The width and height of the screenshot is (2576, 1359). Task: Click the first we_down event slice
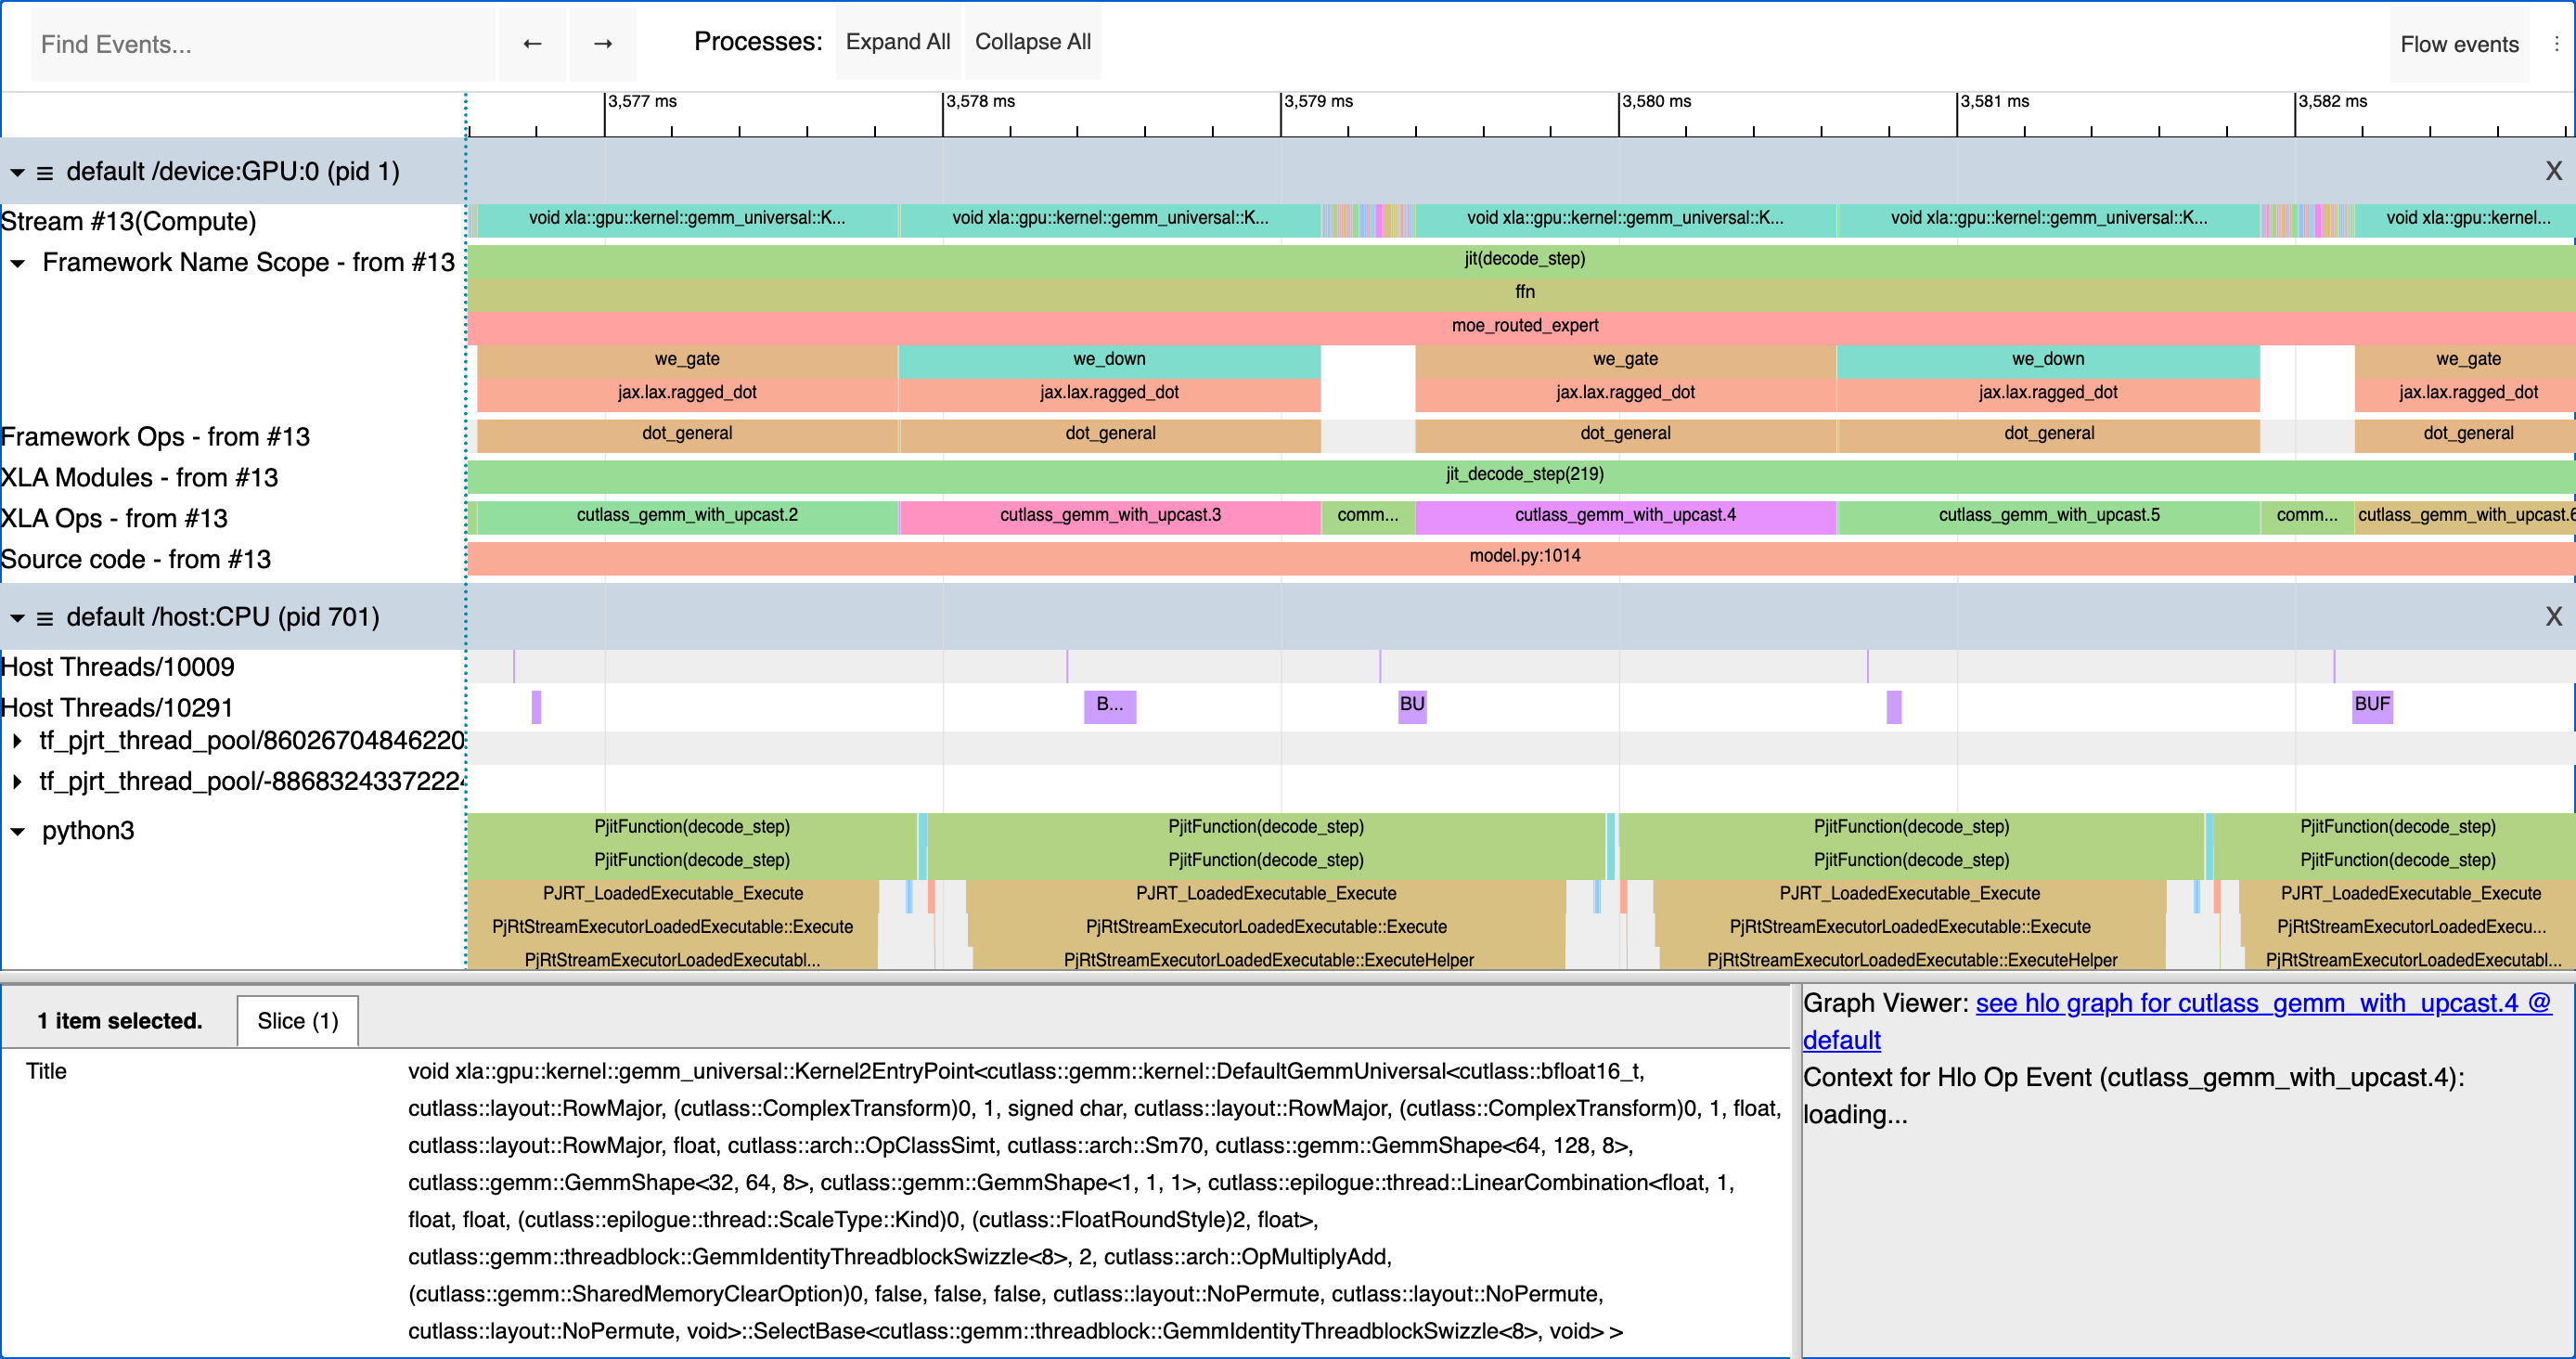click(x=1108, y=359)
